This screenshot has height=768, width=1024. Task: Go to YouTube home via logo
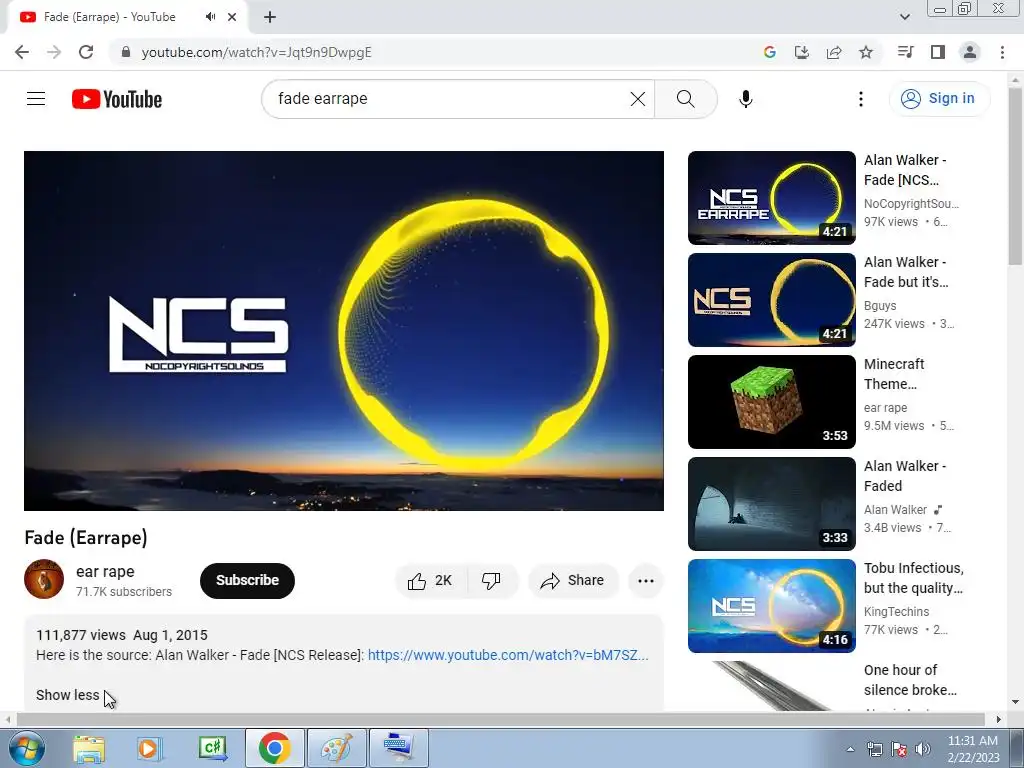(117, 99)
